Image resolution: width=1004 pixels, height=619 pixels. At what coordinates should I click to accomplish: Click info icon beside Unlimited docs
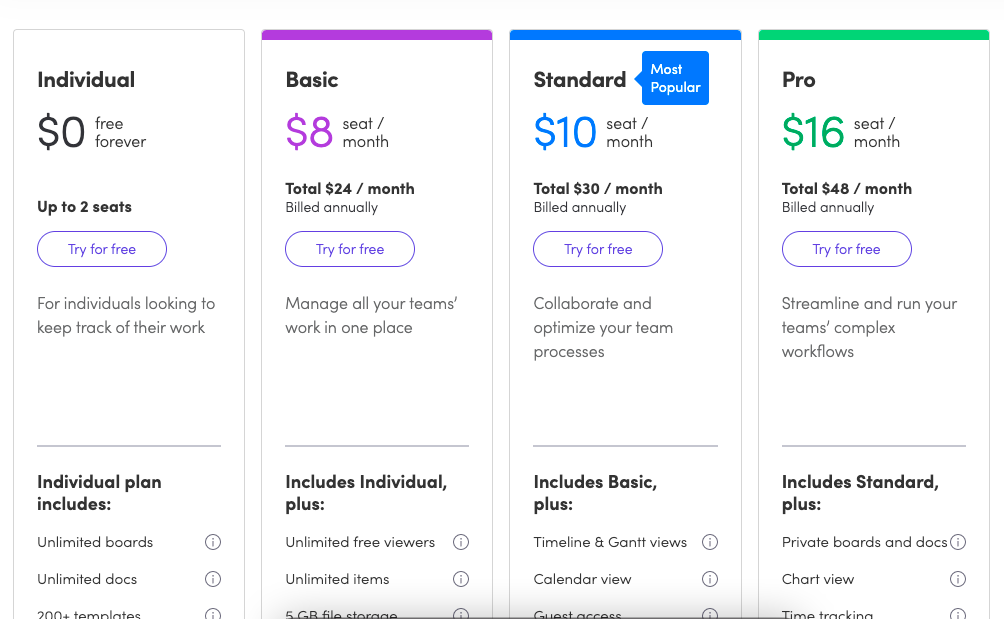point(213,579)
